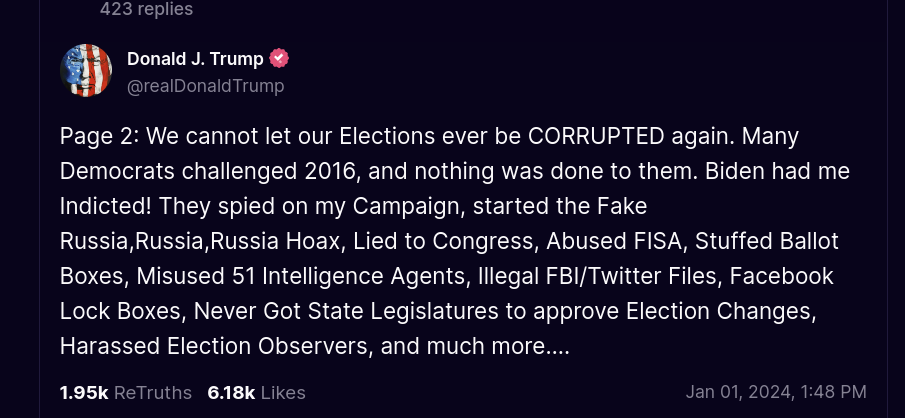905x418 pixels.
Task: Open the profile avatar picture
Action: point(86,71)
